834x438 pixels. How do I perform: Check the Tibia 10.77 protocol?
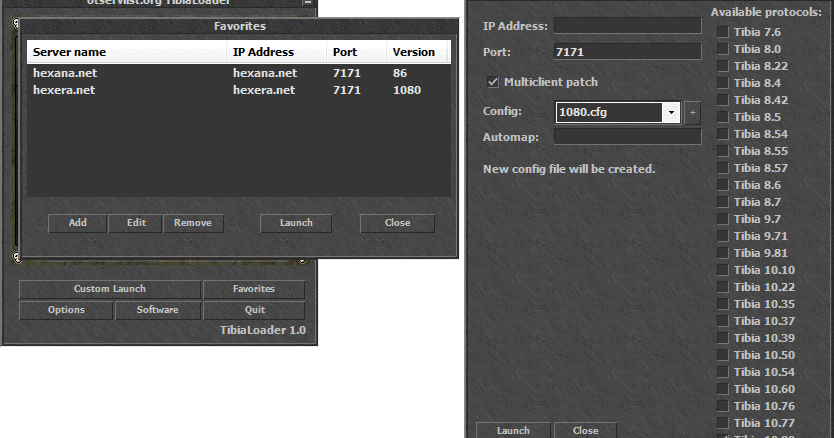point(722,423)
